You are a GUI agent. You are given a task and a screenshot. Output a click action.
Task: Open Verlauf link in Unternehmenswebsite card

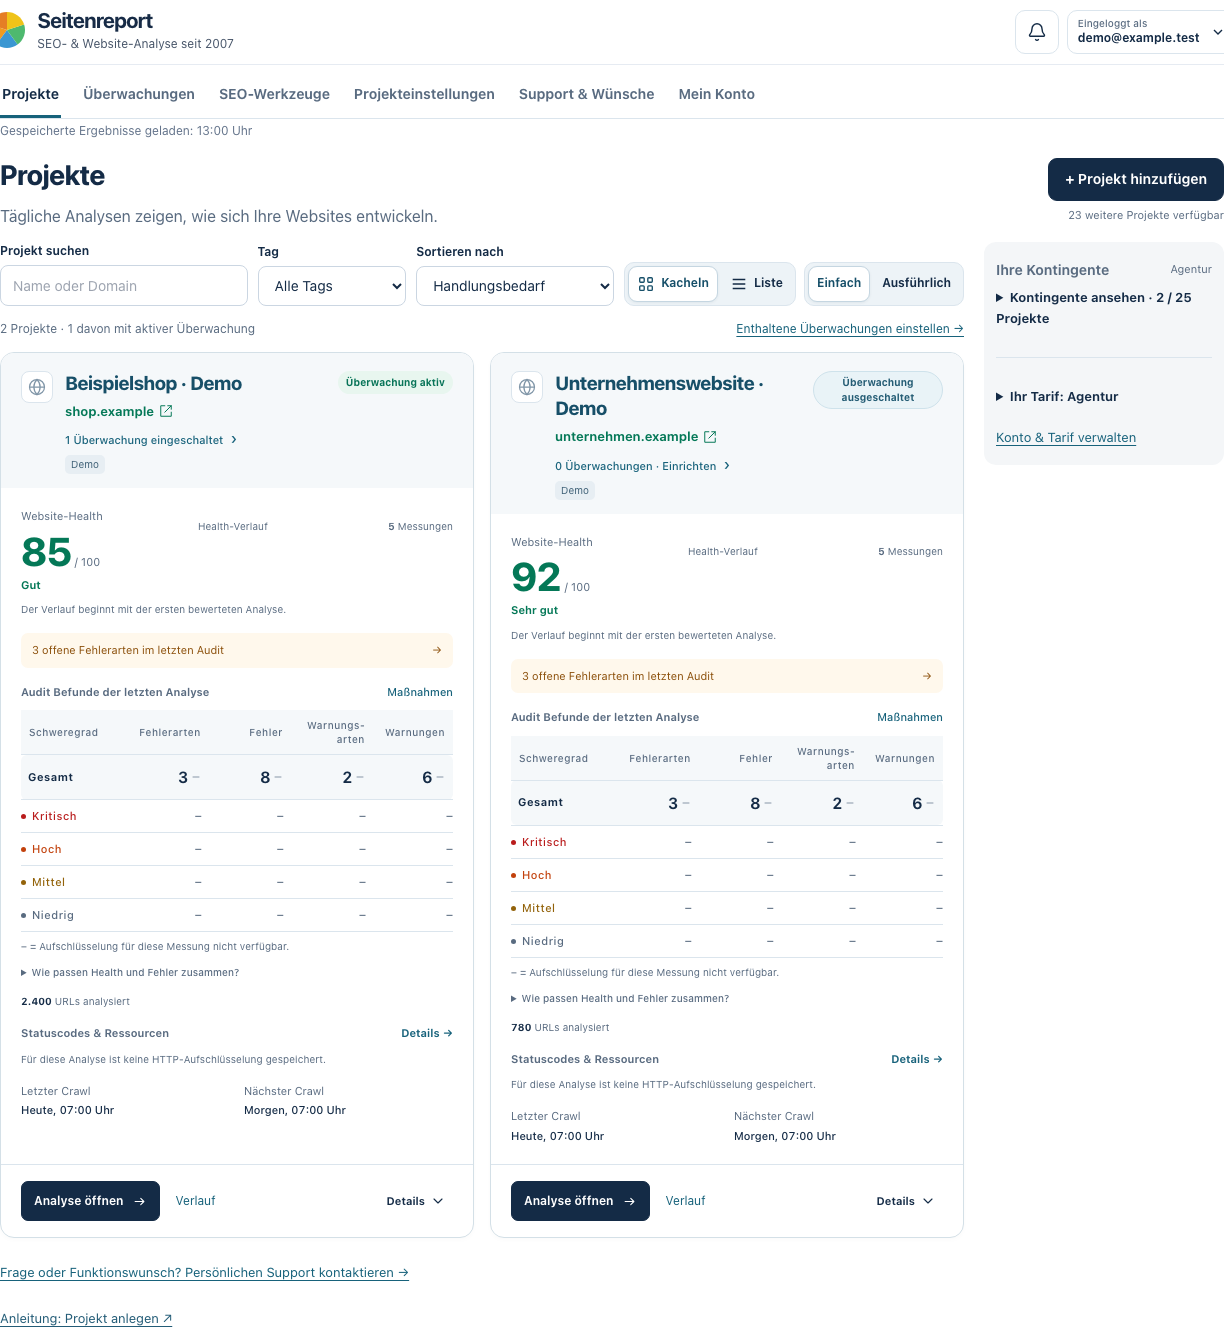tap(685, 1201)
